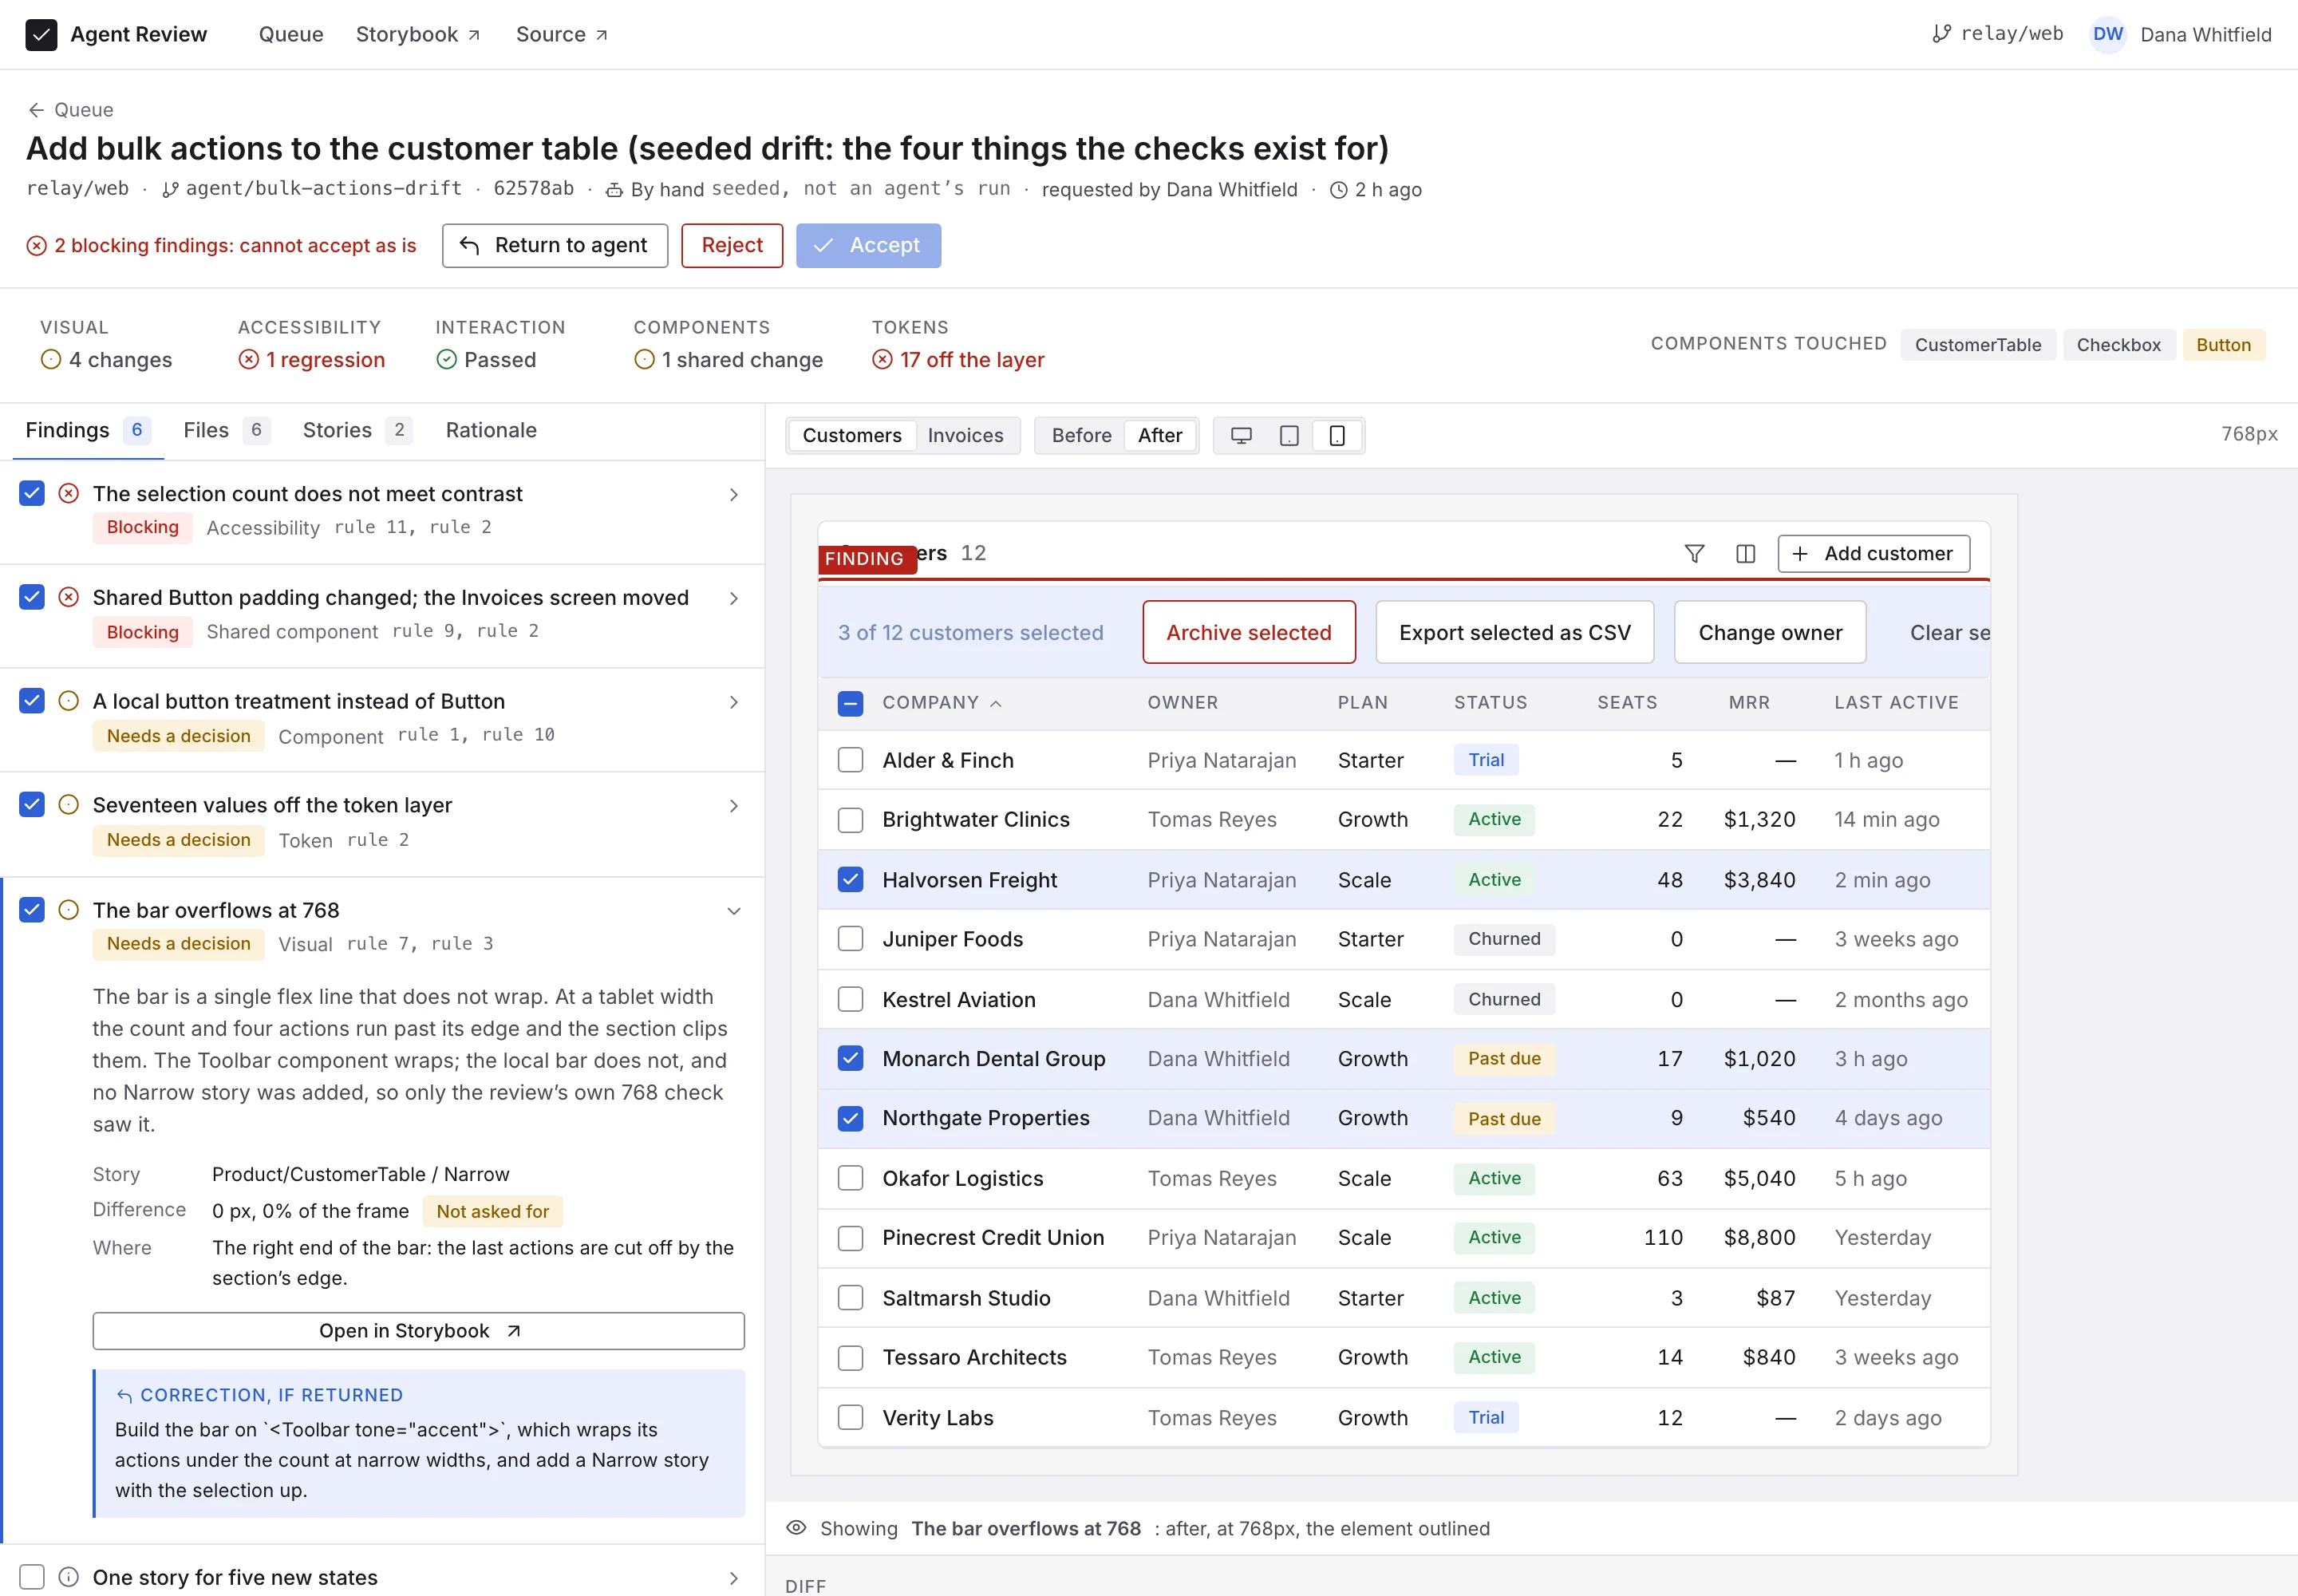The width and height of the screenshot is (2298, 1596).
Task: Click Archive selected button
Action: coord(1249,632)
